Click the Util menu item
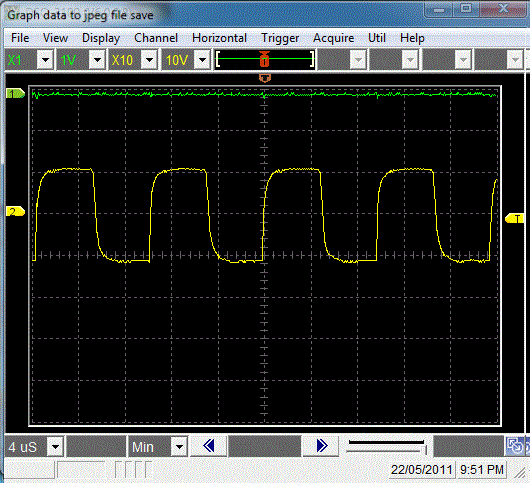The image size is (530, 483). (377, 38)
